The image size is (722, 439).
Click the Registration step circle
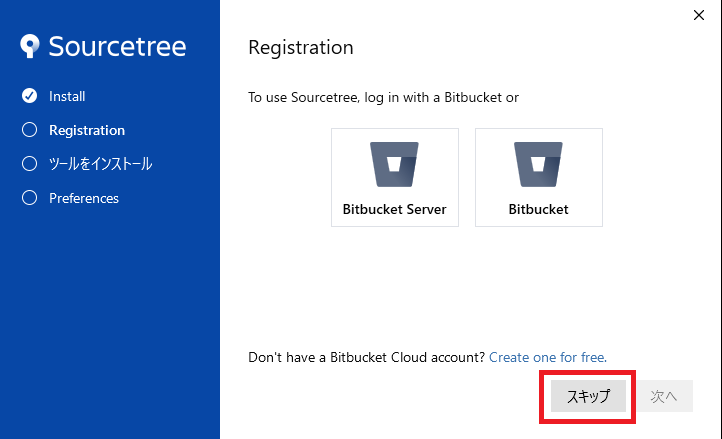click(x=29, y=130)
